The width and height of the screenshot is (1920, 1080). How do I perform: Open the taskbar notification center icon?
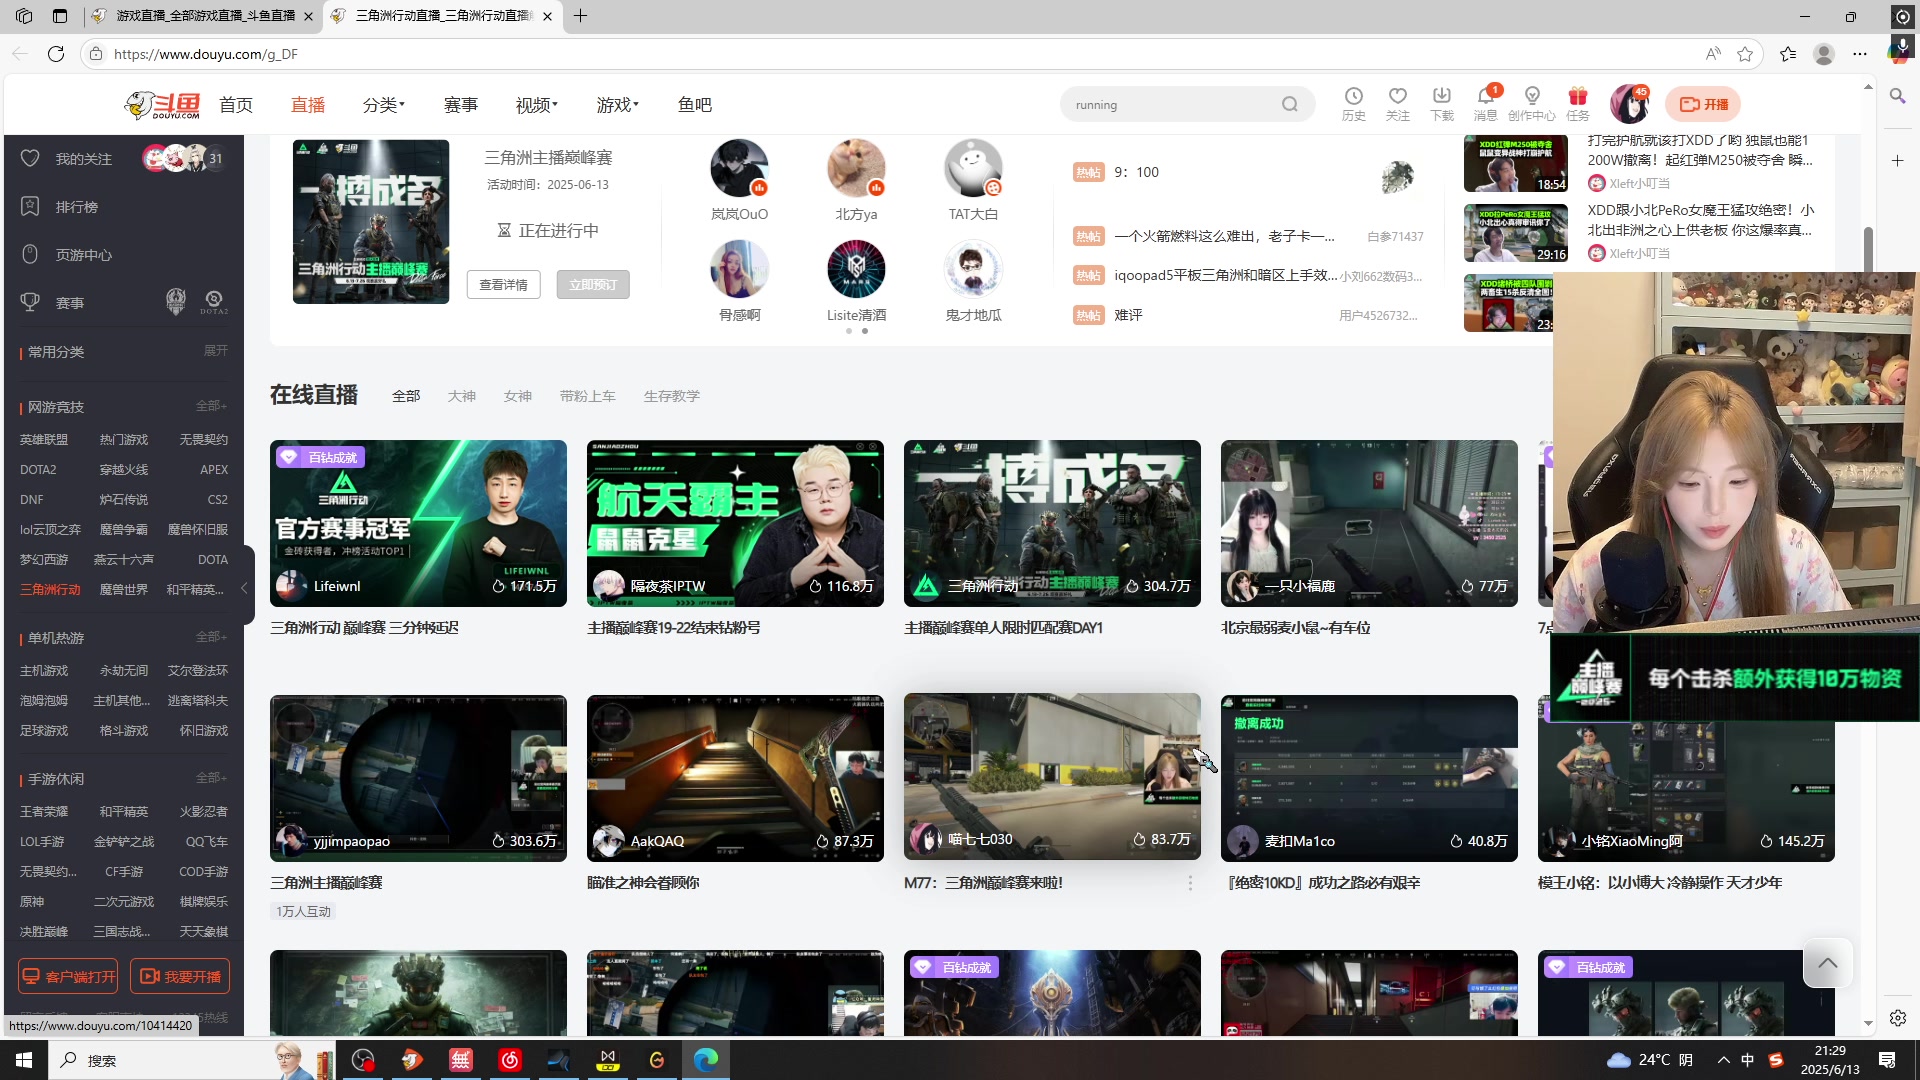pos(1887,1060)
